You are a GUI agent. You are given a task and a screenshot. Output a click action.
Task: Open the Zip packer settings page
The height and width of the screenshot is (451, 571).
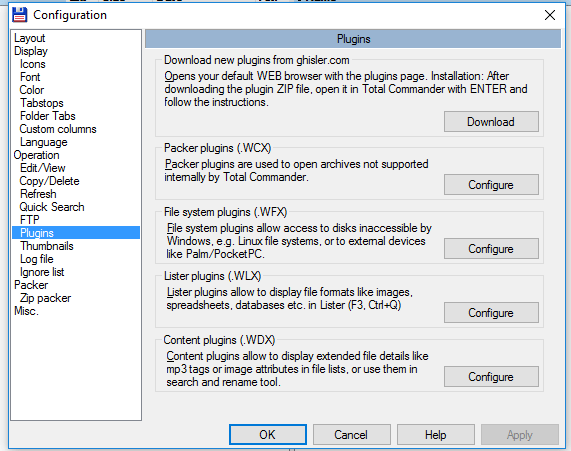point(46,298)
